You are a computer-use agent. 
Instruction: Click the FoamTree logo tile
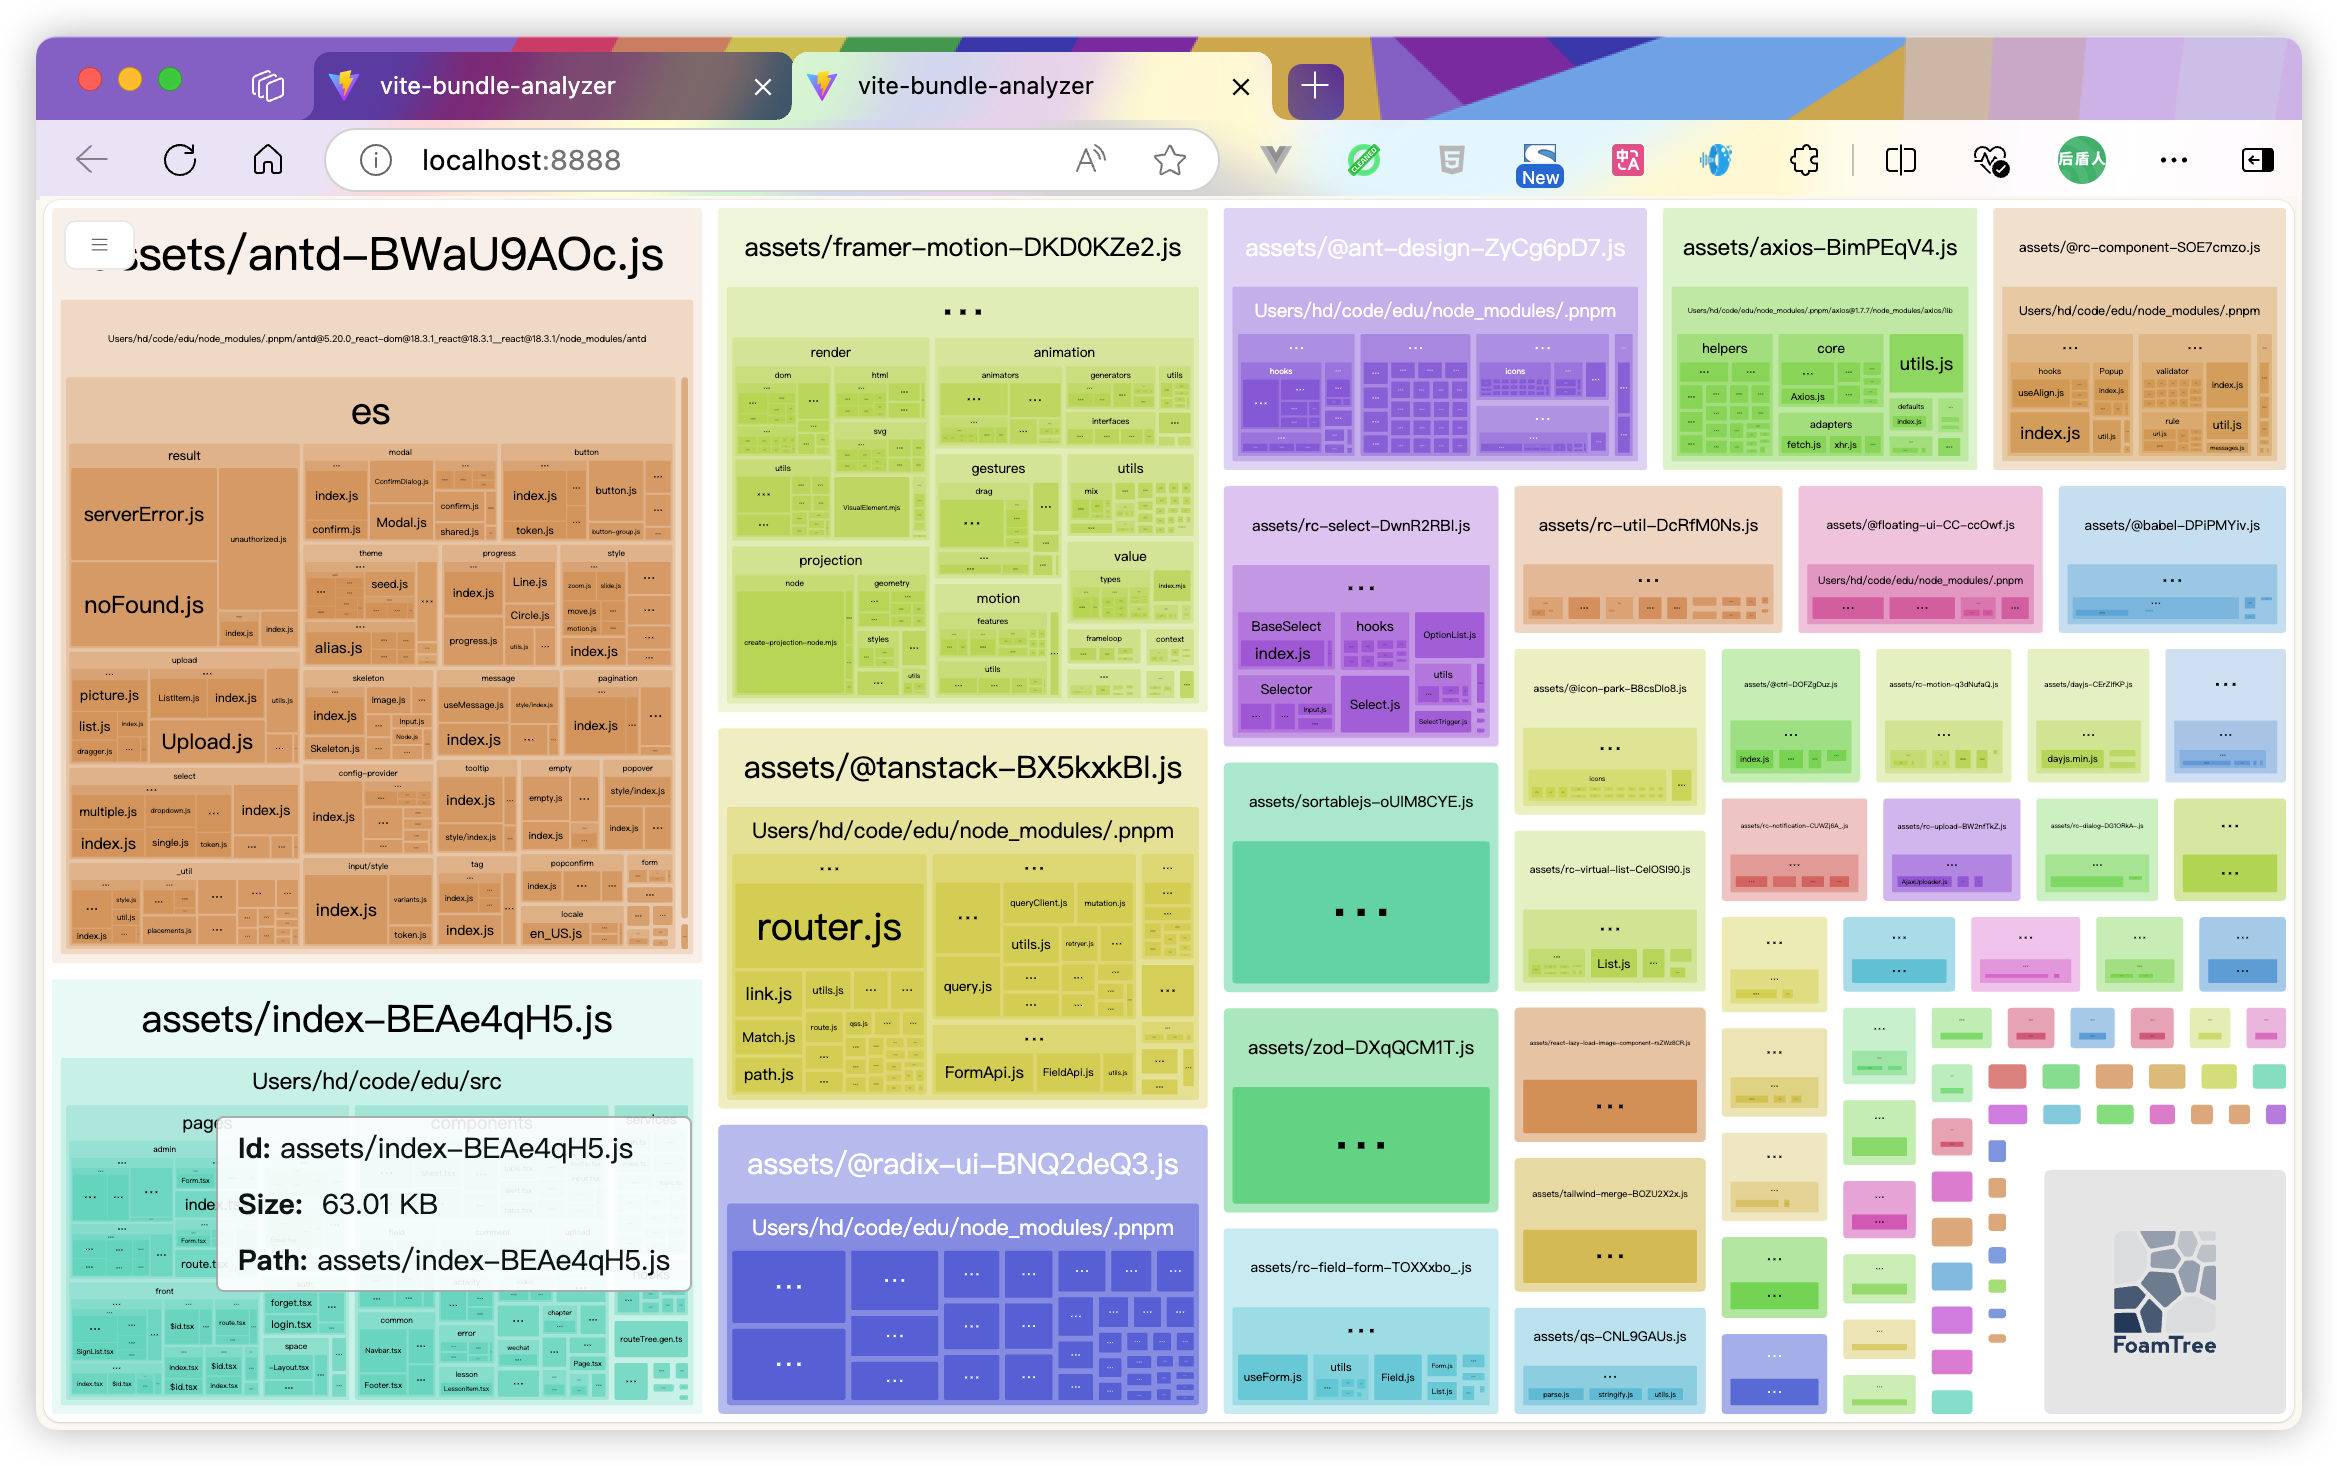tap(2165, 1292)
